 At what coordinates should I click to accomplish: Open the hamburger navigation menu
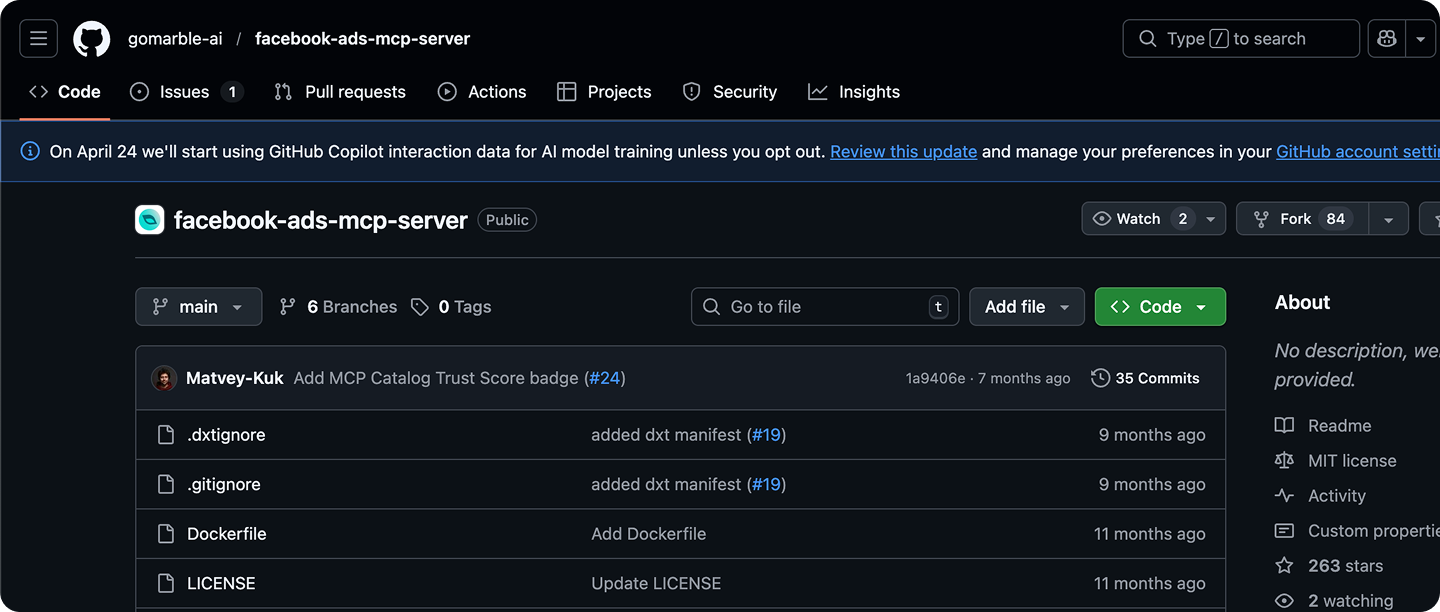(x=39, y=39)
